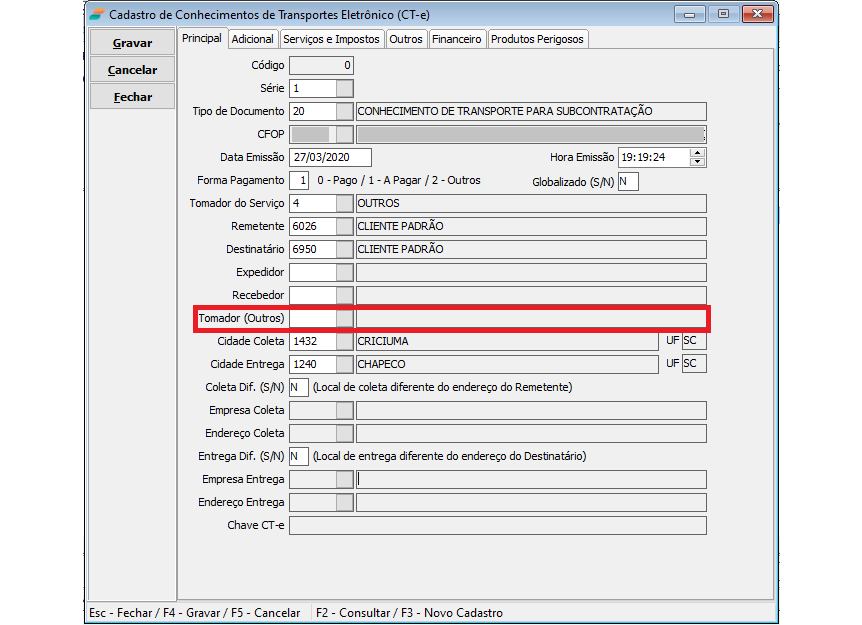862x625 pixels.
Task: Click the Cidade Coleta lookup button
Action: [x=344, y=341]
